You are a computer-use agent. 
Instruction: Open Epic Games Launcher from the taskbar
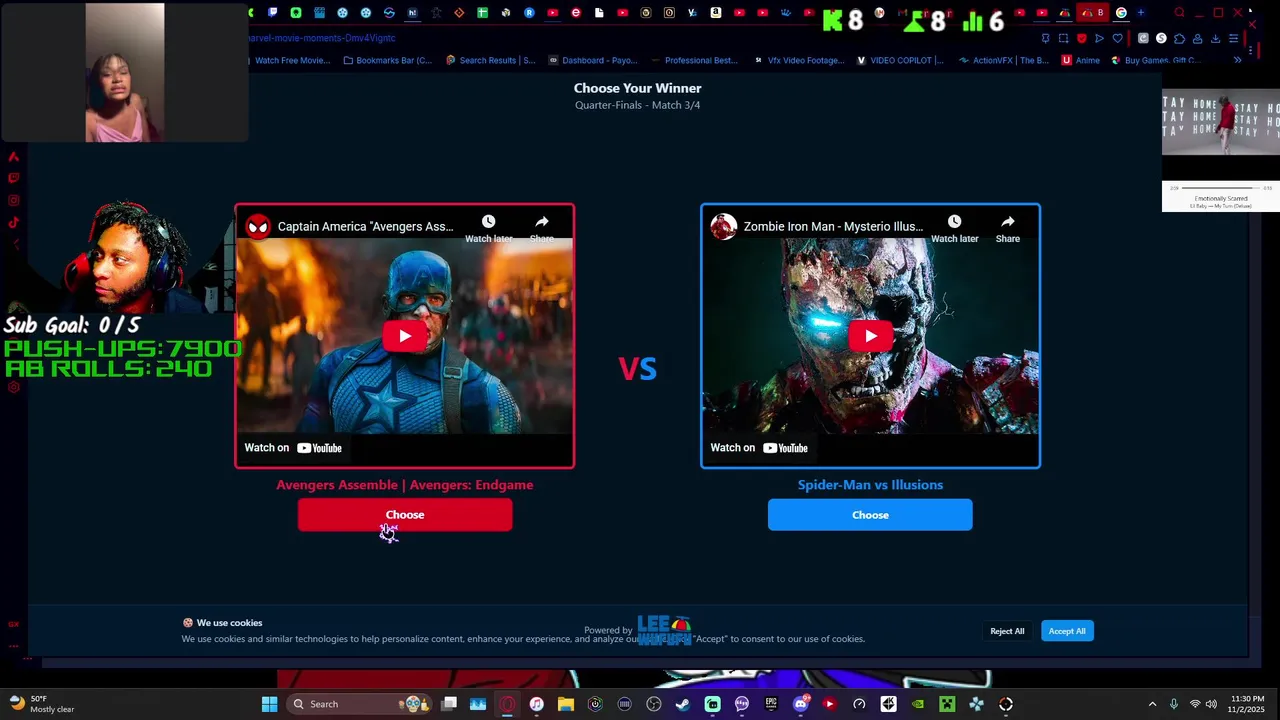771,704
